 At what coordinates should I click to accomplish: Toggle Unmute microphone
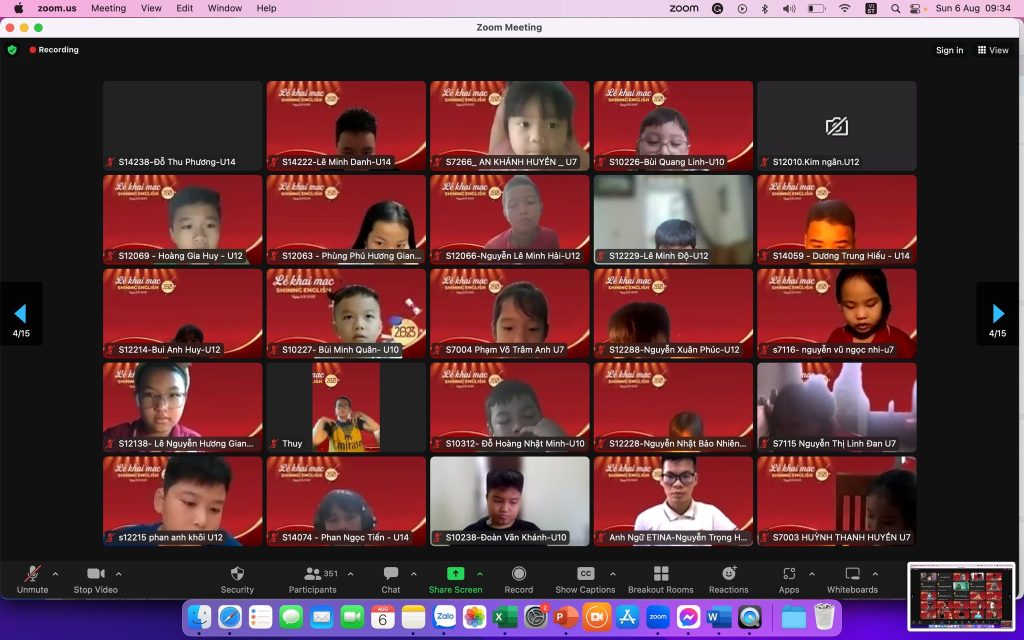pos(32,574)
